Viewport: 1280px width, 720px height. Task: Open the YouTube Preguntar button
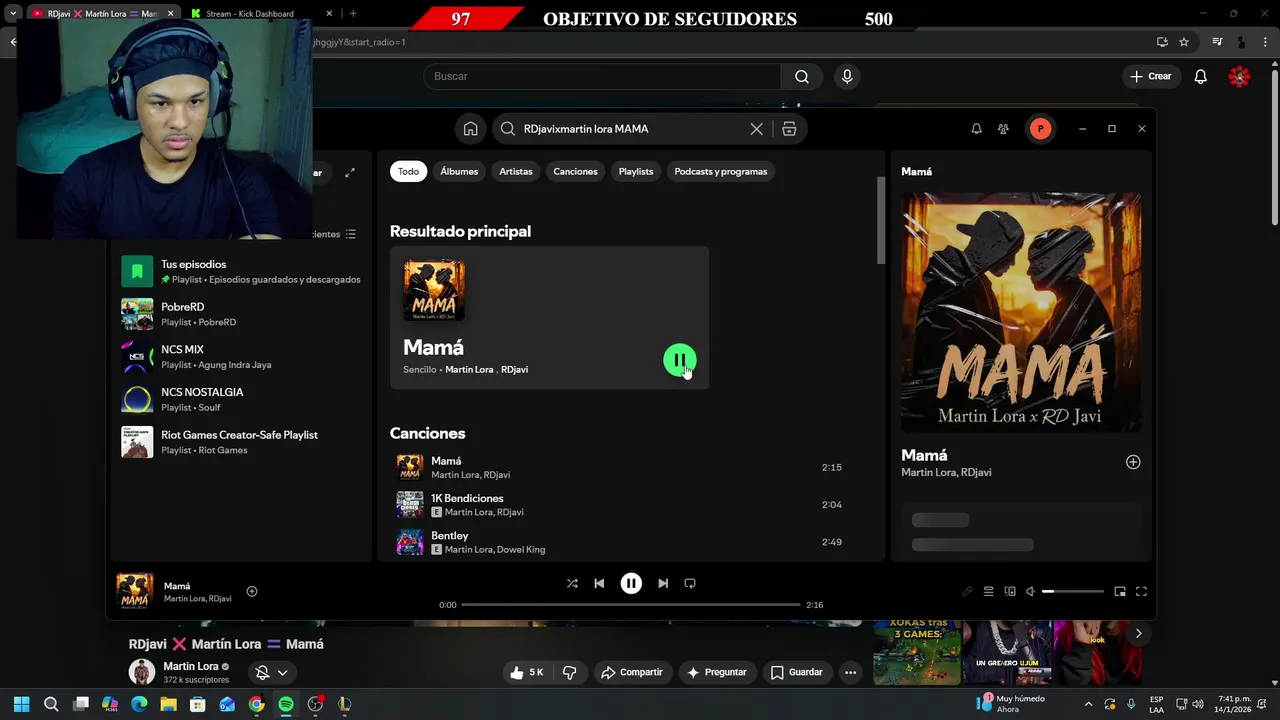(x=717, y=673)
